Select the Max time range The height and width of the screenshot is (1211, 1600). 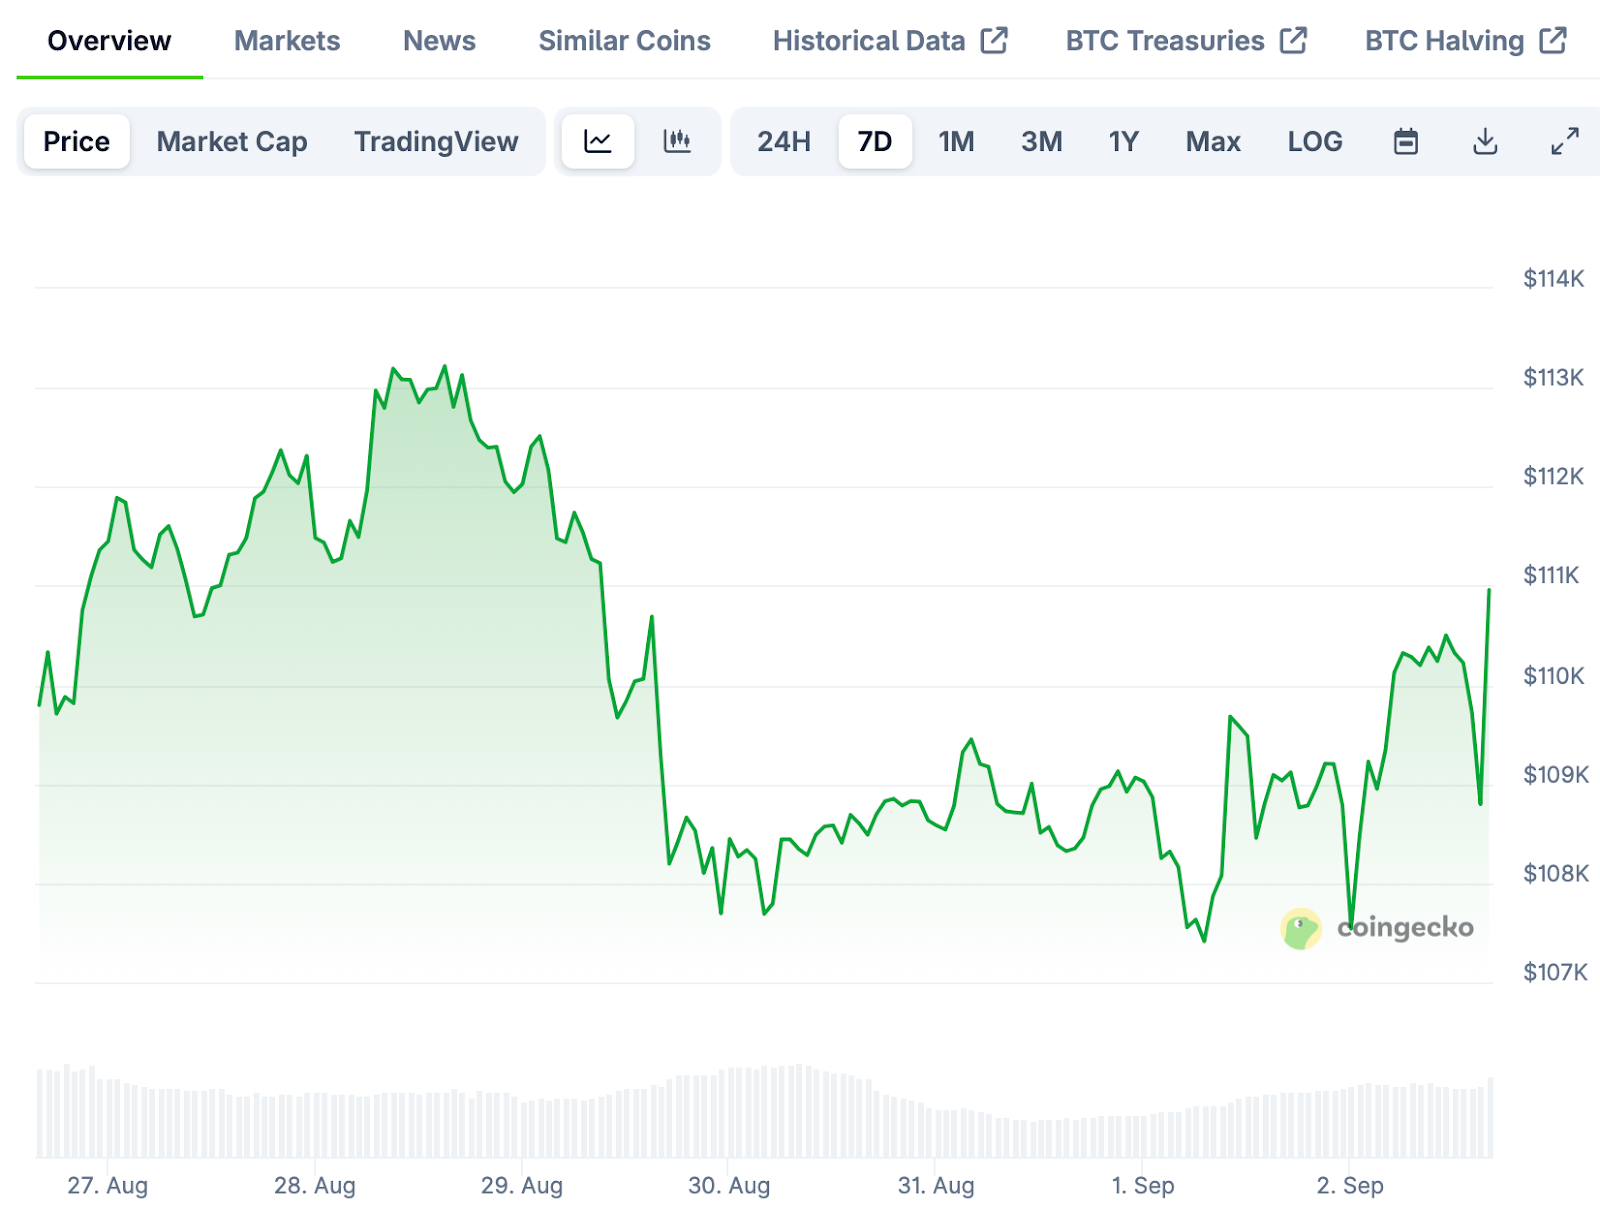pyautogui.click(x=1212, y=141)
